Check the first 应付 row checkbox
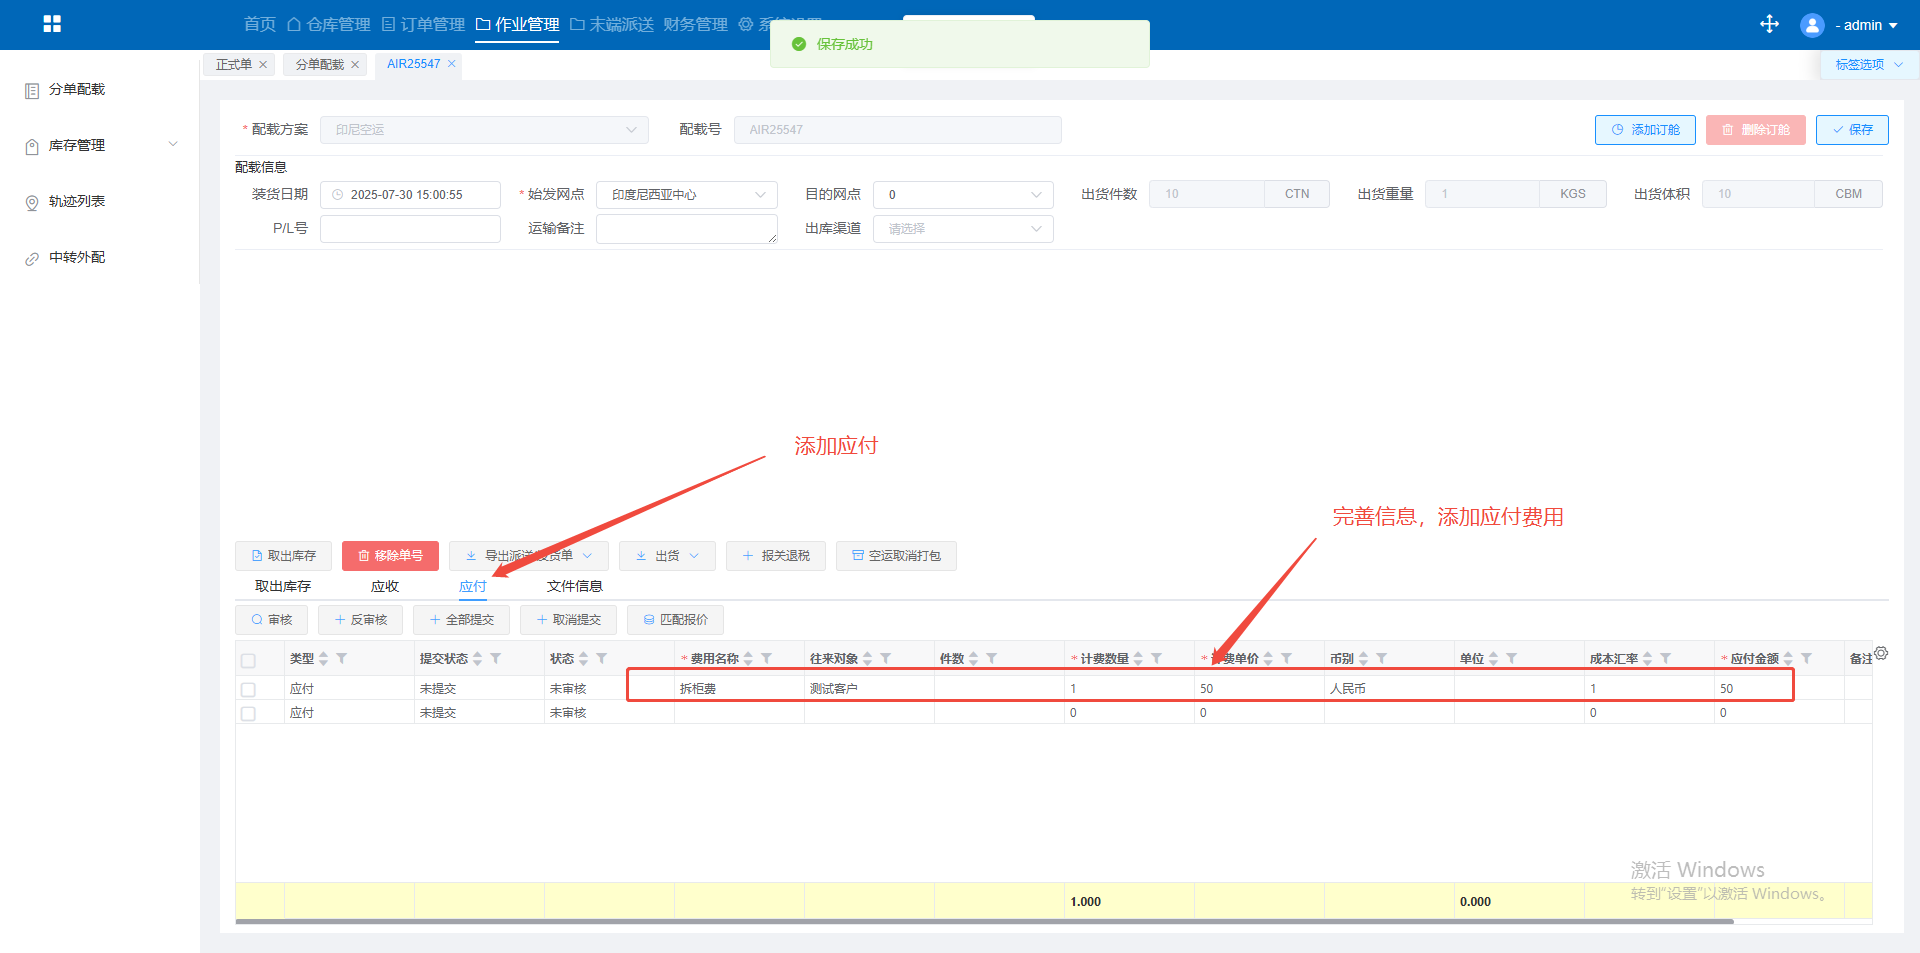The image size is (1920, 953). pyautogui.click(x=248, y=689)
